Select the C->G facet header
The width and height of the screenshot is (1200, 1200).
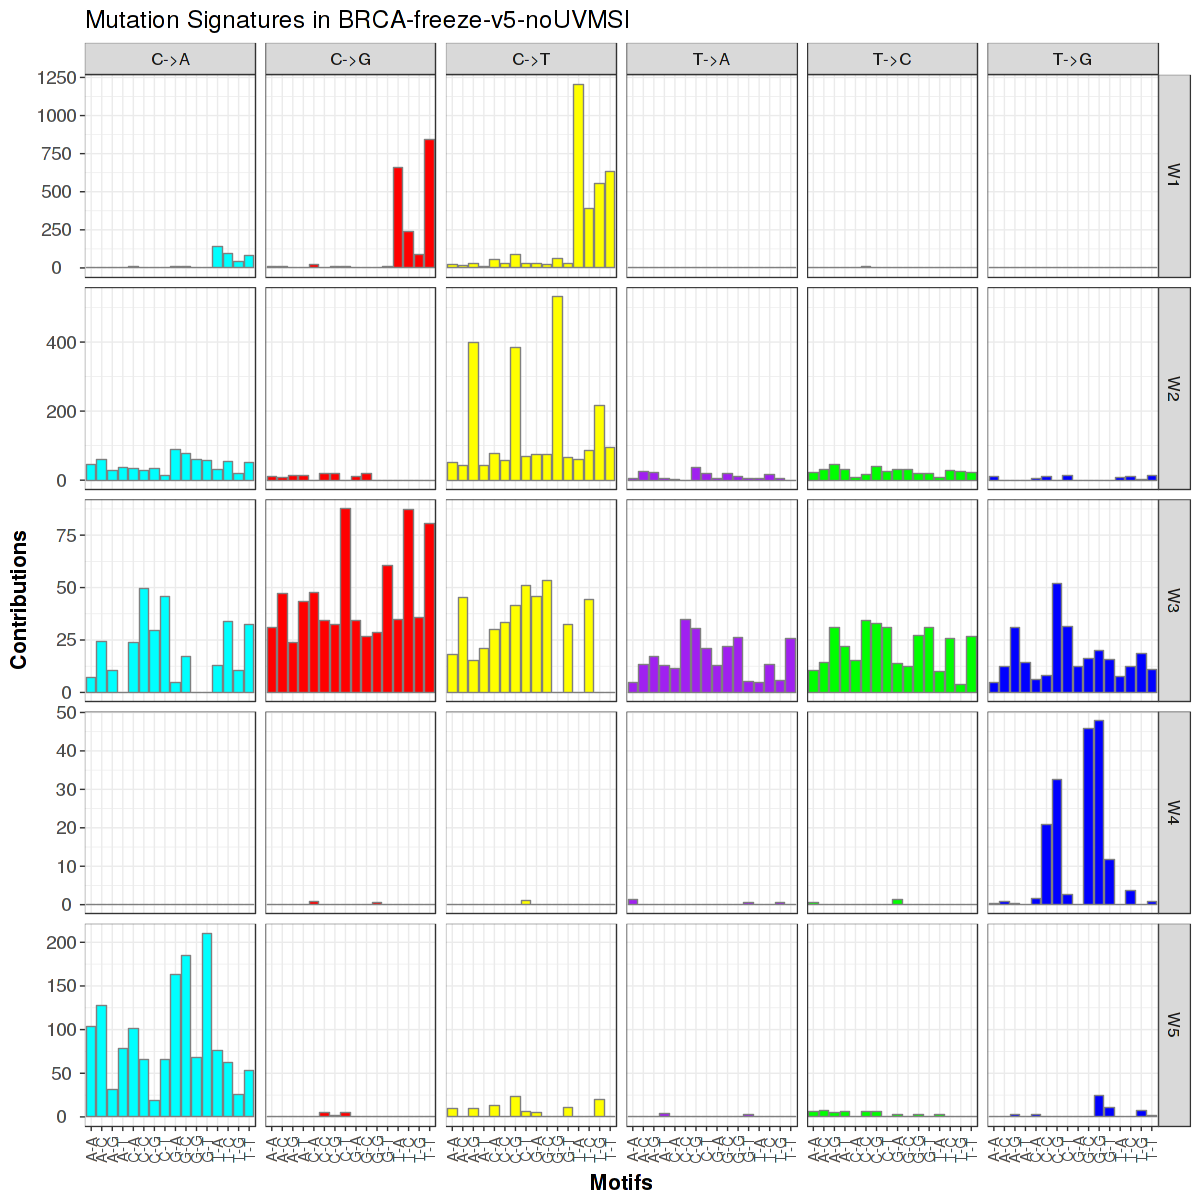(x=350, y=59)
